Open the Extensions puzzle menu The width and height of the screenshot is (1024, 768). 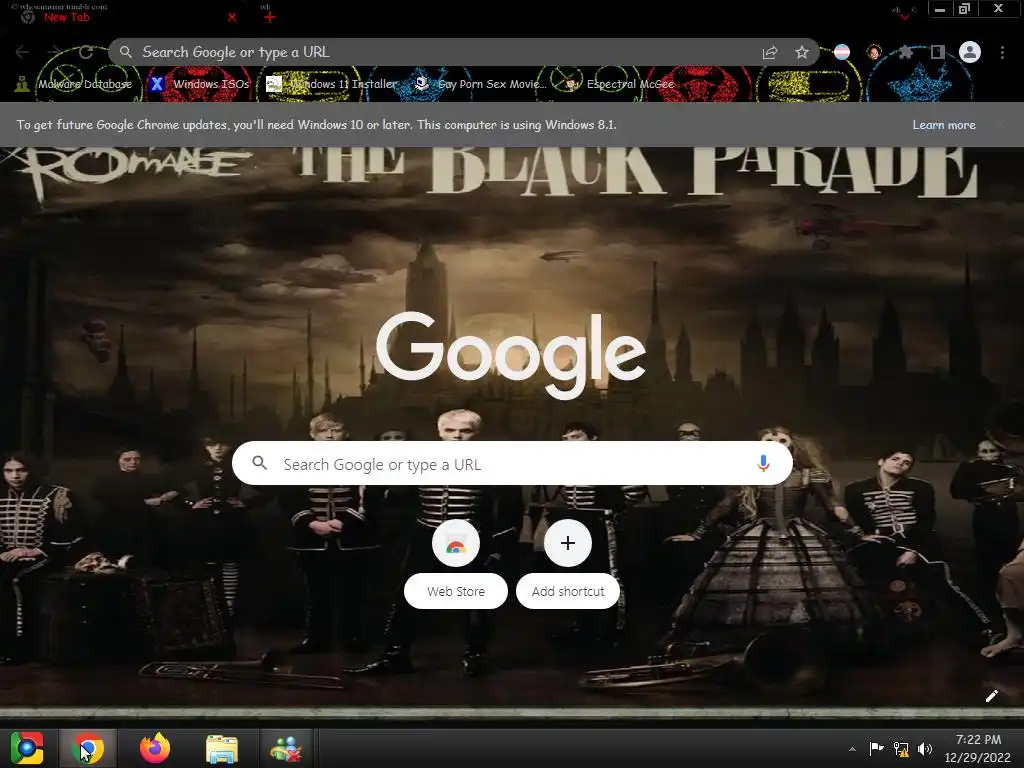pos(905,52)
